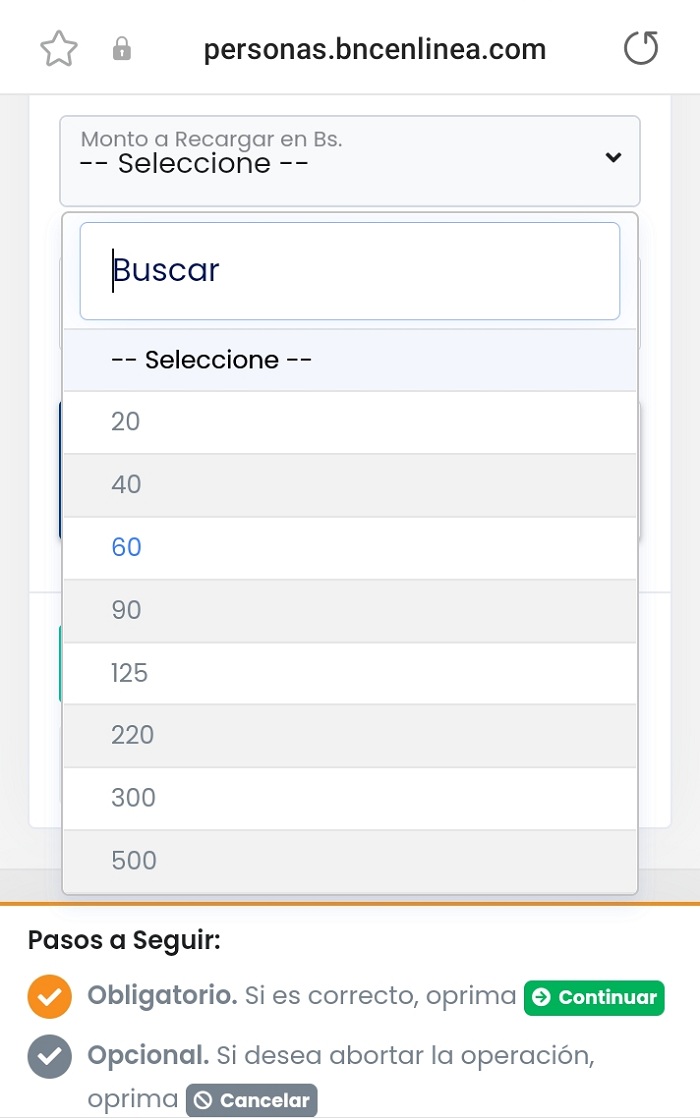This screenshot has width=700, height=1119.
Task: Choose 90 as recharge amount
Action: click(x=350, y=611)
